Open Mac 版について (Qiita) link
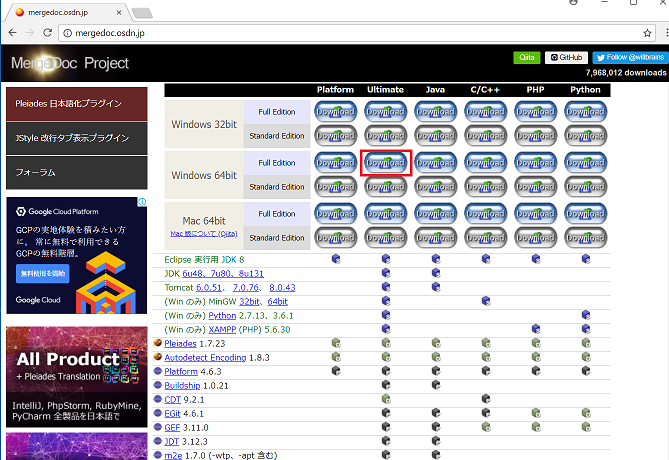Viewport: 669px width, 460px height. tap(204, 233)
